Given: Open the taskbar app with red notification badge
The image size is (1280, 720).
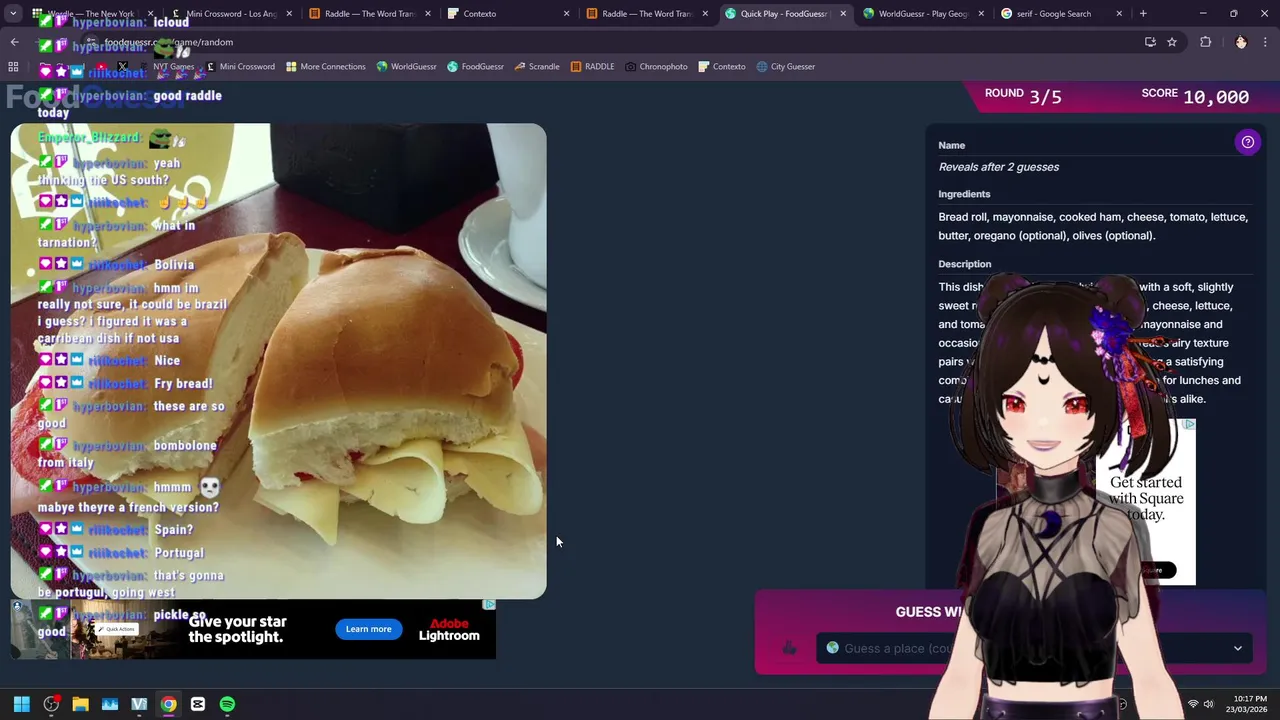Looking at the screenshot, I should coord(51,704).
